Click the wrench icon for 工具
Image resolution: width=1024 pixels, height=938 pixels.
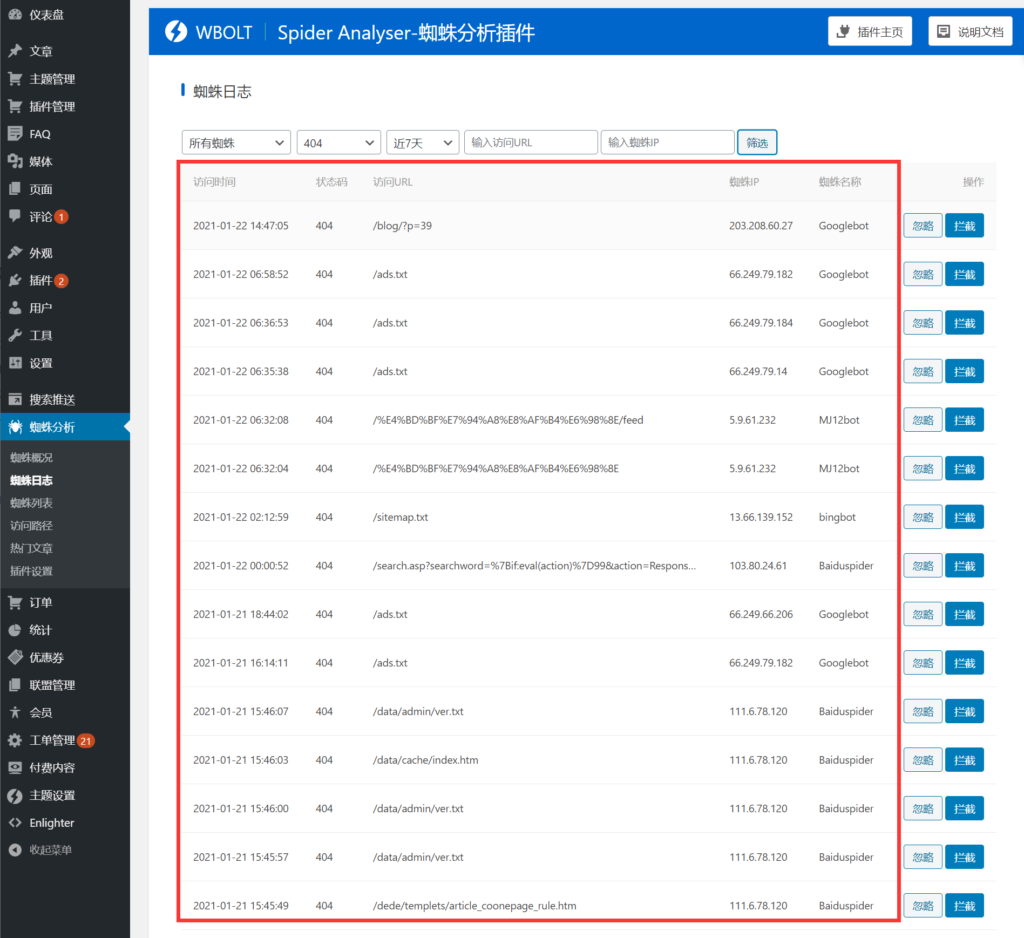[14, 335]
